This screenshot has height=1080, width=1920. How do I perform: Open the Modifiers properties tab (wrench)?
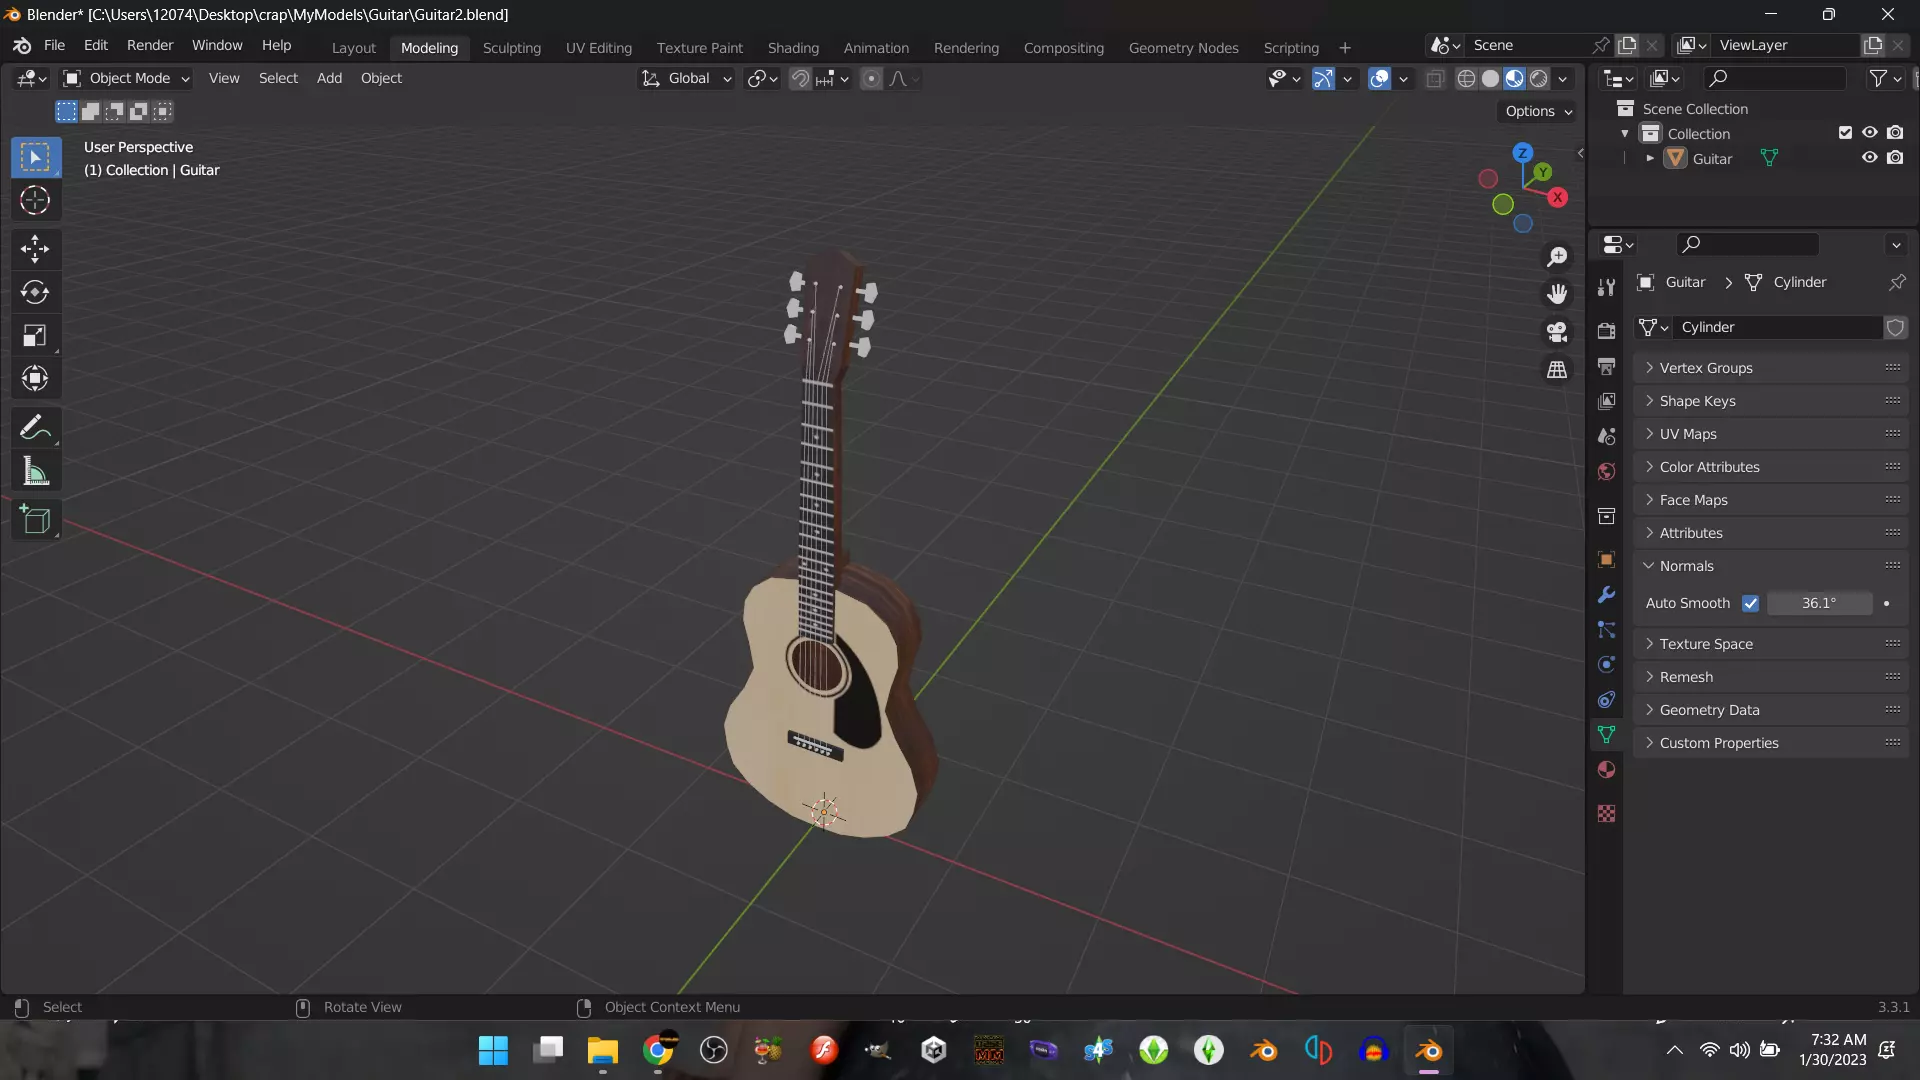tap(1606, 594)
